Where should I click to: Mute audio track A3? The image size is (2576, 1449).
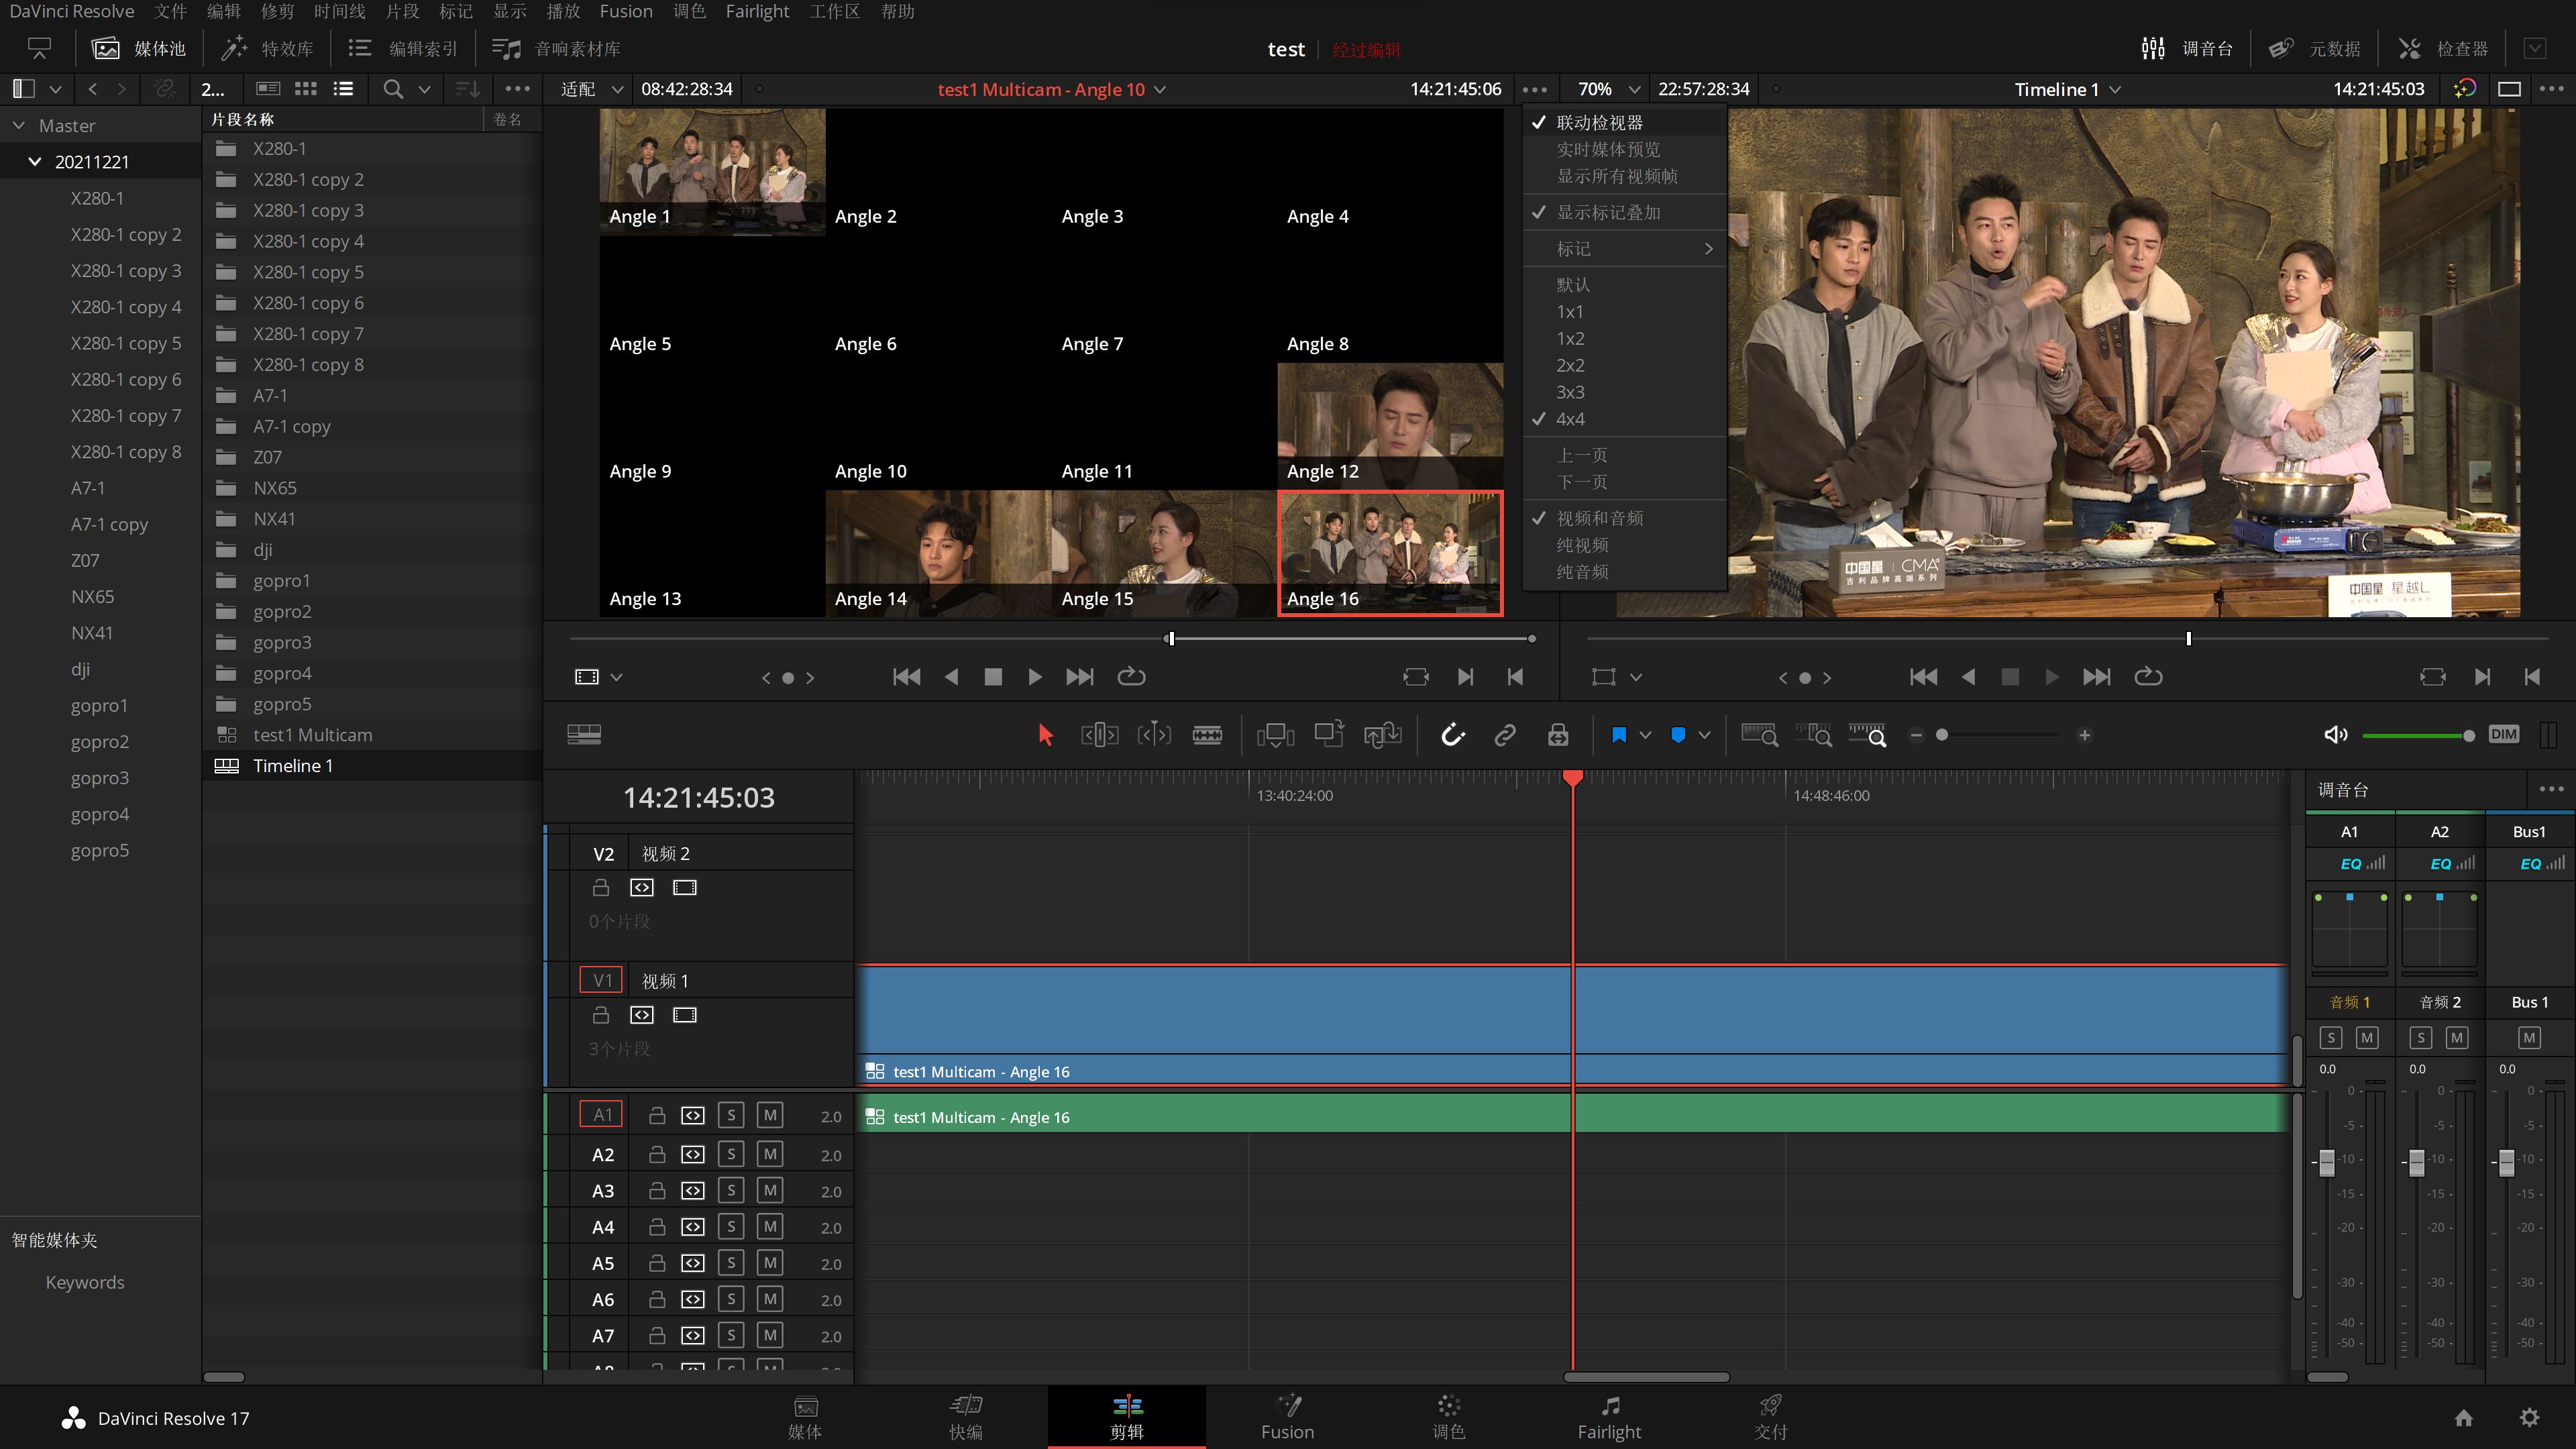click(770, 1190)
